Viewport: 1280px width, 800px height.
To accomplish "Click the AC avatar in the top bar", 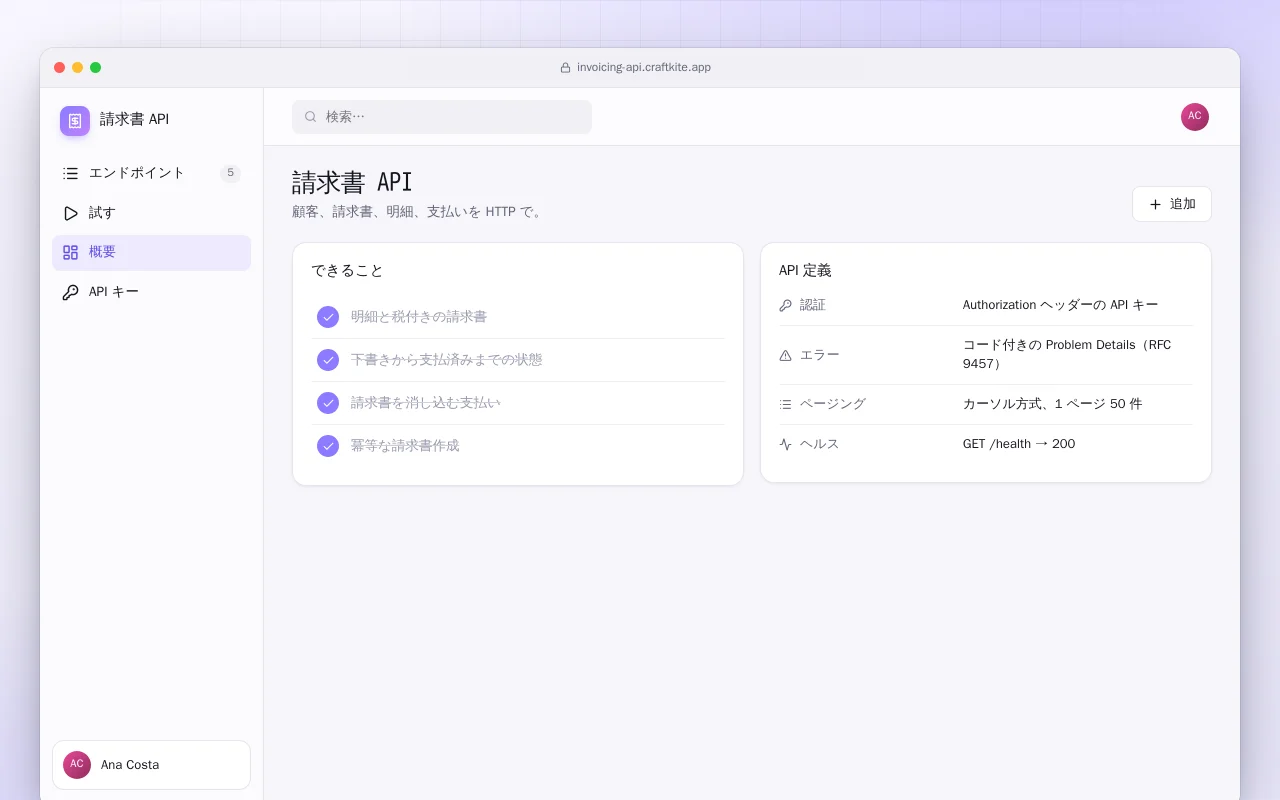I will click(x=1195, y=117).
